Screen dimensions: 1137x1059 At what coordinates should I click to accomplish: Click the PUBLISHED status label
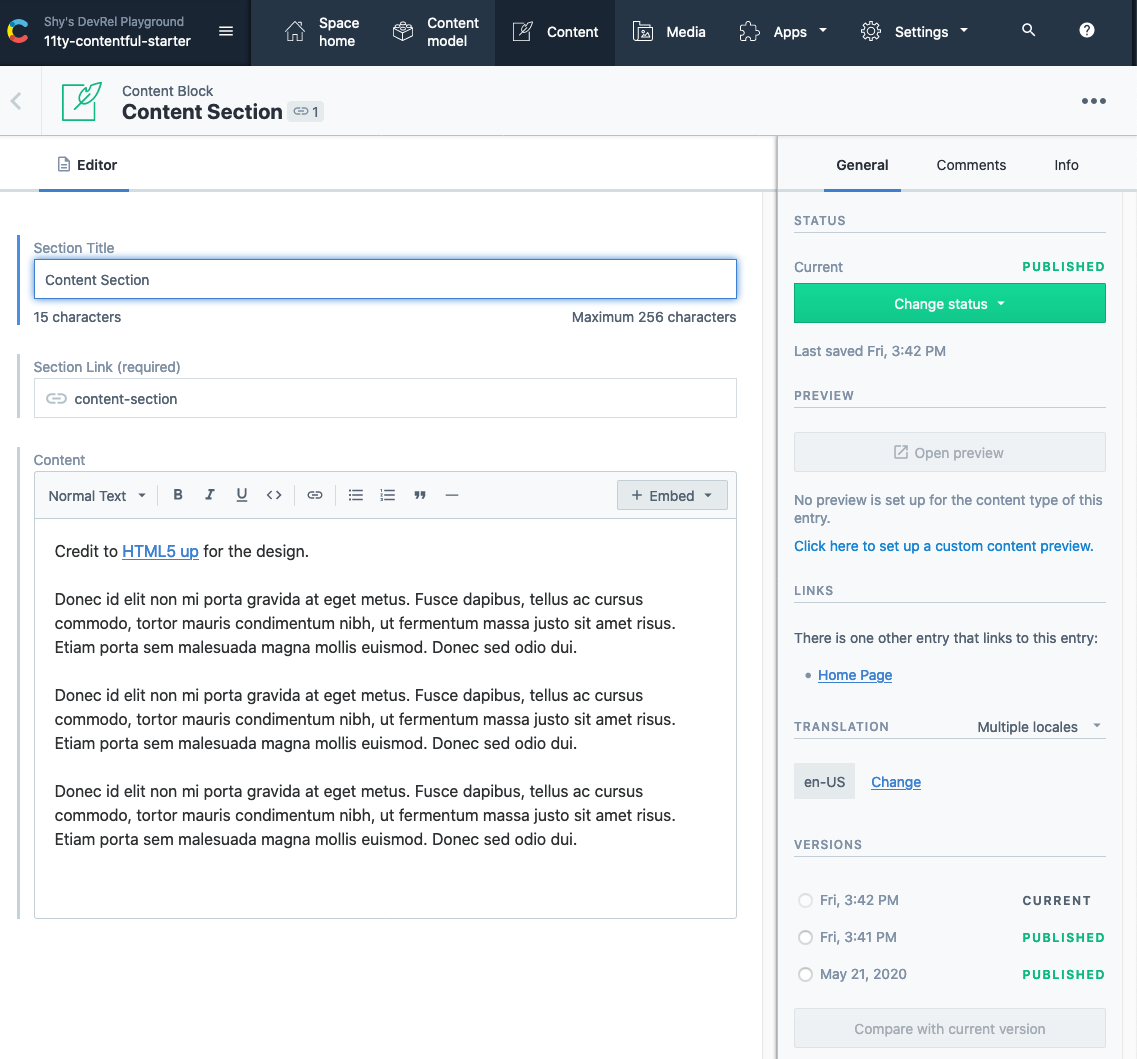[x=1064, y=267]
